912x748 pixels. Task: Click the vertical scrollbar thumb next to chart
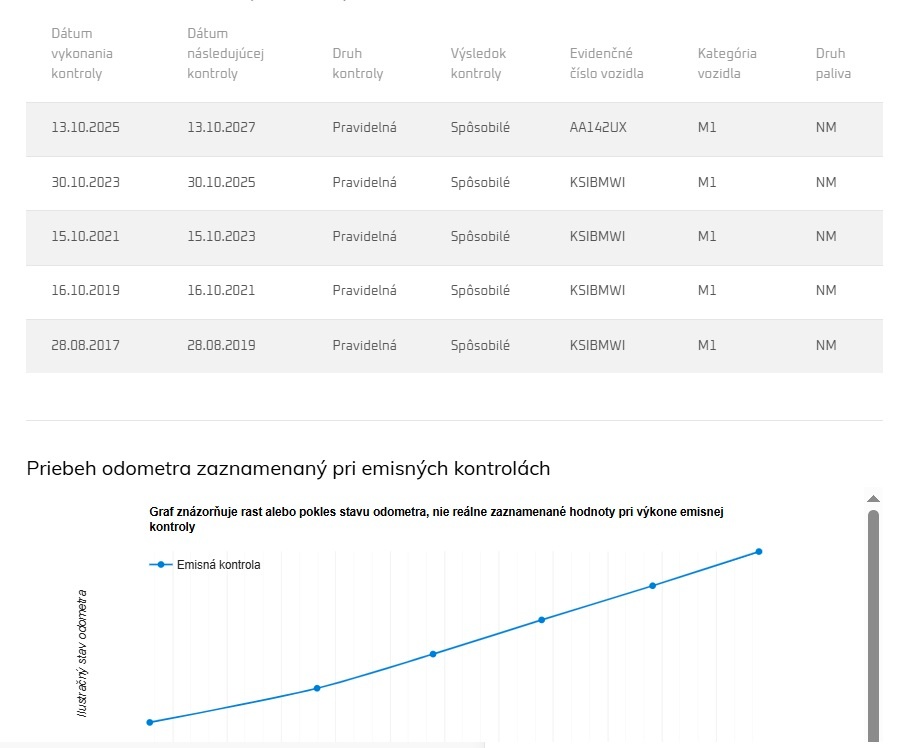point(873,620)
